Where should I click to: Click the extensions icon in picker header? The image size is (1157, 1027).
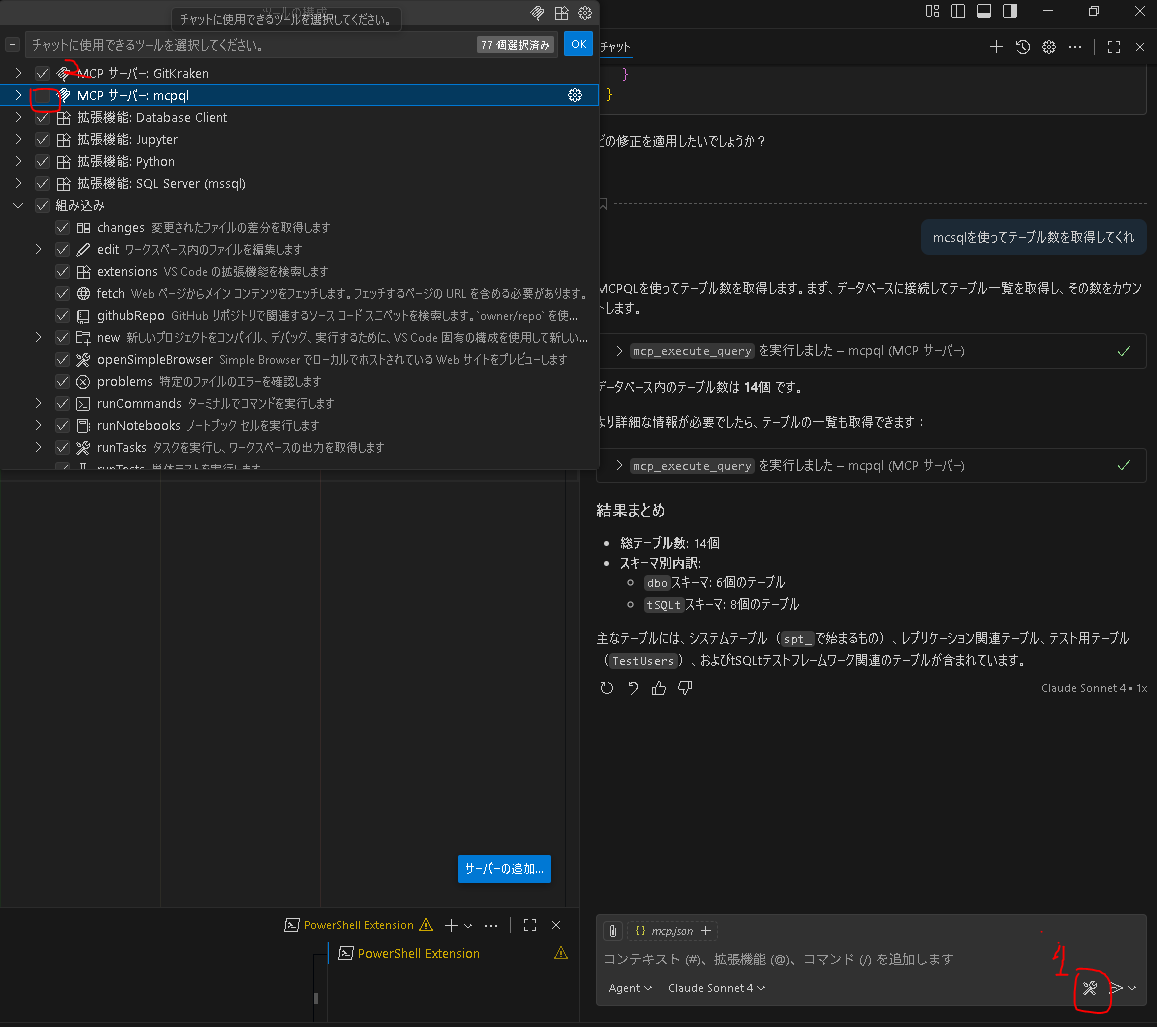point(562,13)
